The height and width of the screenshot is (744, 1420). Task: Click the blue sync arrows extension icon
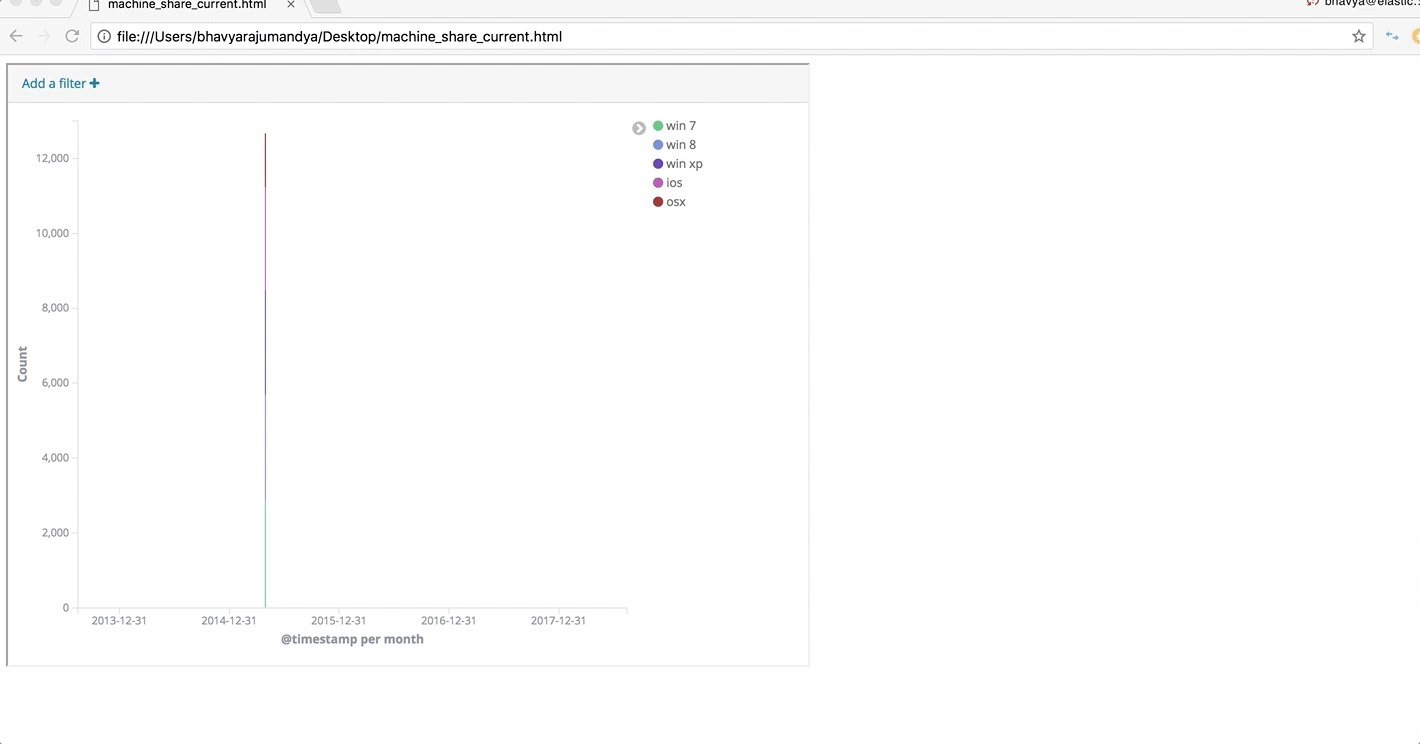point(1392,36)
